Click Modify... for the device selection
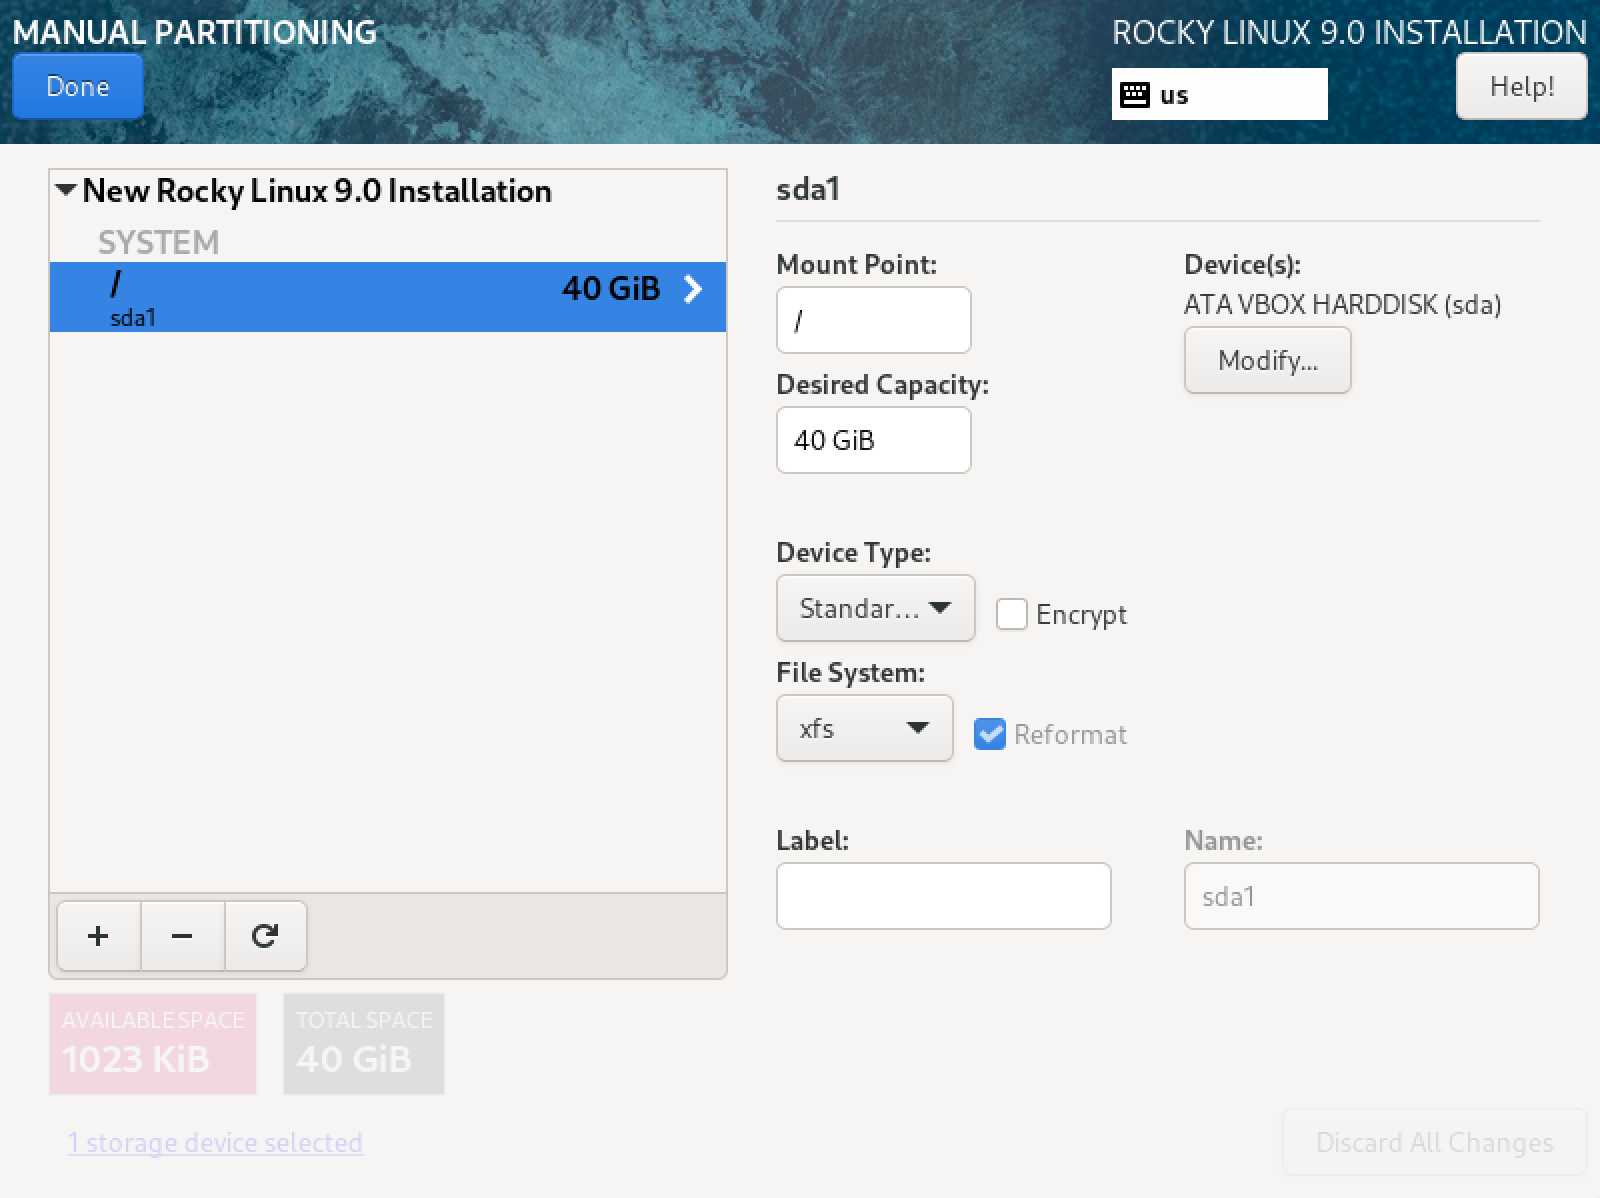 point(1267,360)
